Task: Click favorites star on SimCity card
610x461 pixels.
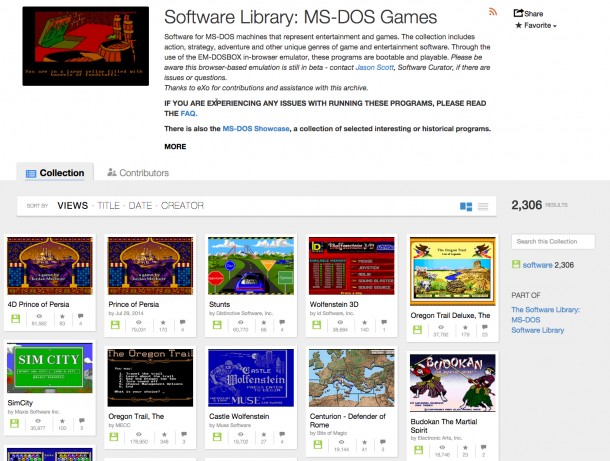Action: (x=62, y=421)
